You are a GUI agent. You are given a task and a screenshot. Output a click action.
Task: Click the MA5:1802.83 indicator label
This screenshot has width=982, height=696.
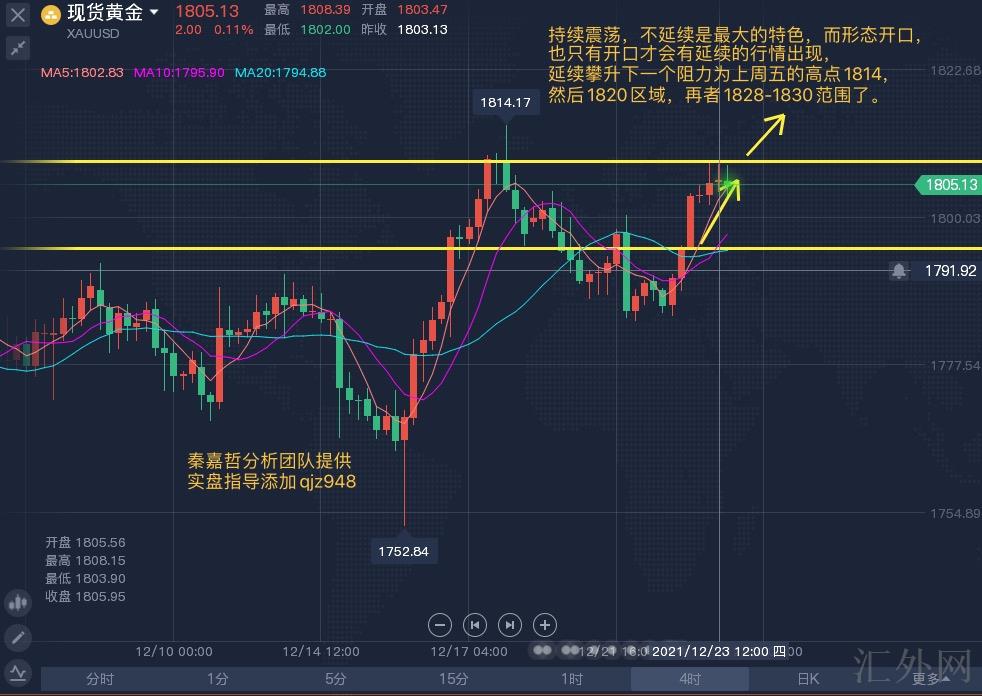82,73
